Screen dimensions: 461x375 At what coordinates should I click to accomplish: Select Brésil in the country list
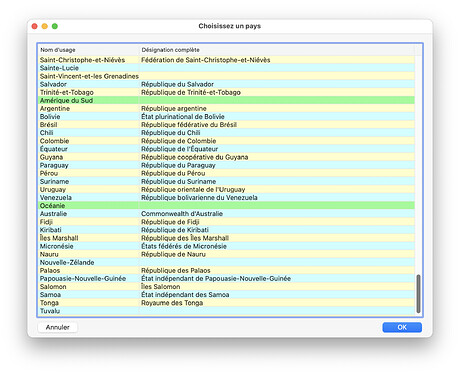(x=226, y=125)
